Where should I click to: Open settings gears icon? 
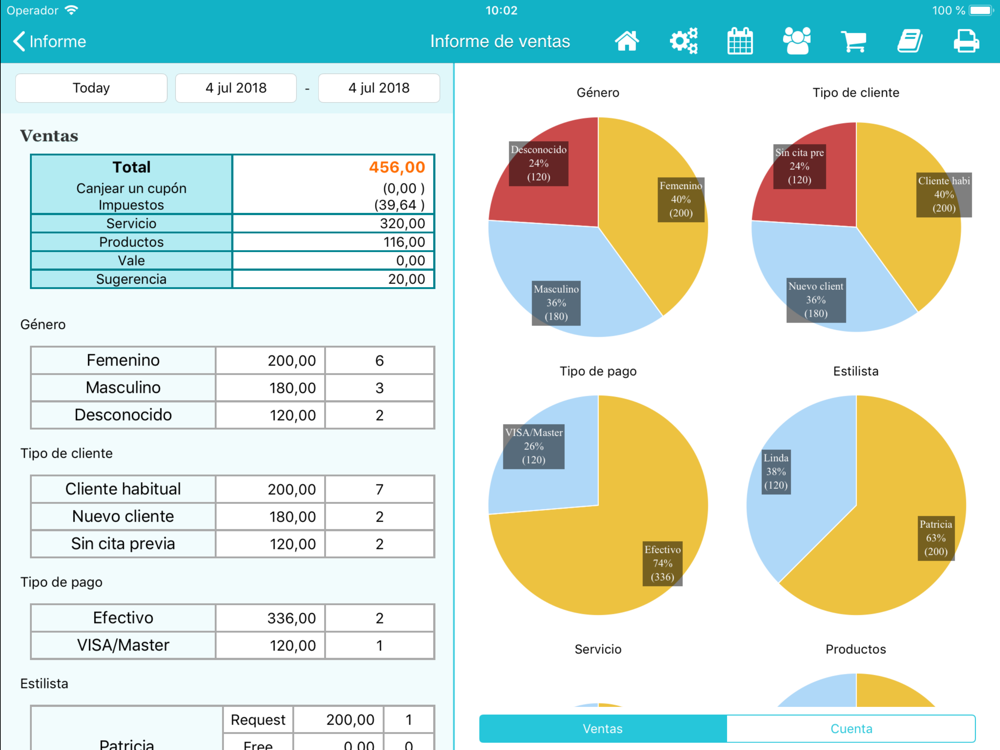click(x=684, y=41)
